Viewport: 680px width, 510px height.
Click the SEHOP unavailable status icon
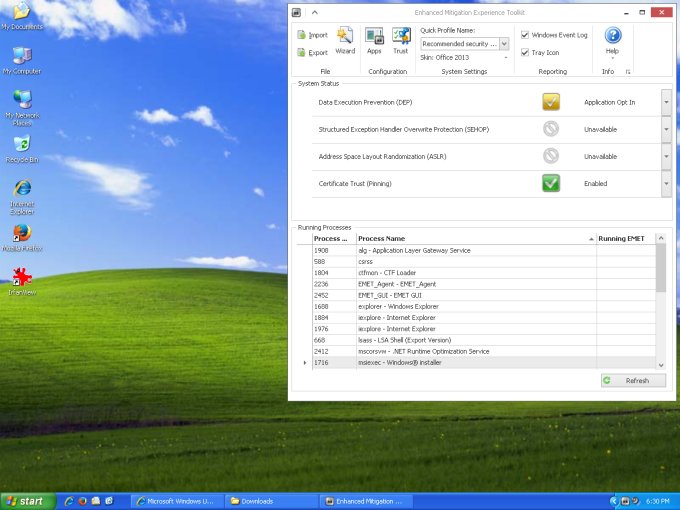[x=551, y=129]
